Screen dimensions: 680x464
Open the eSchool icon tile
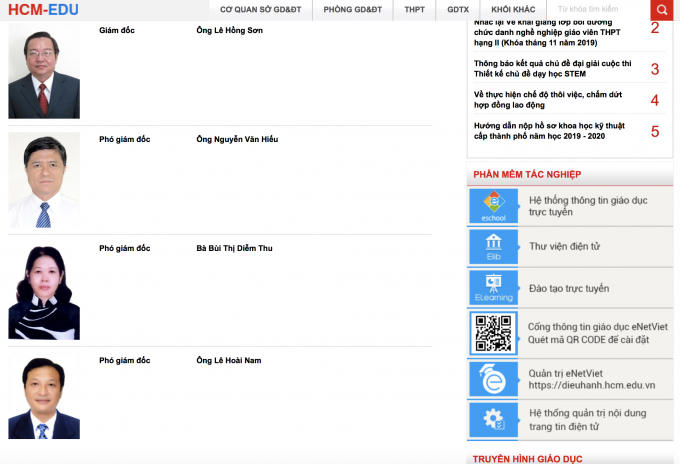(493, 206)
